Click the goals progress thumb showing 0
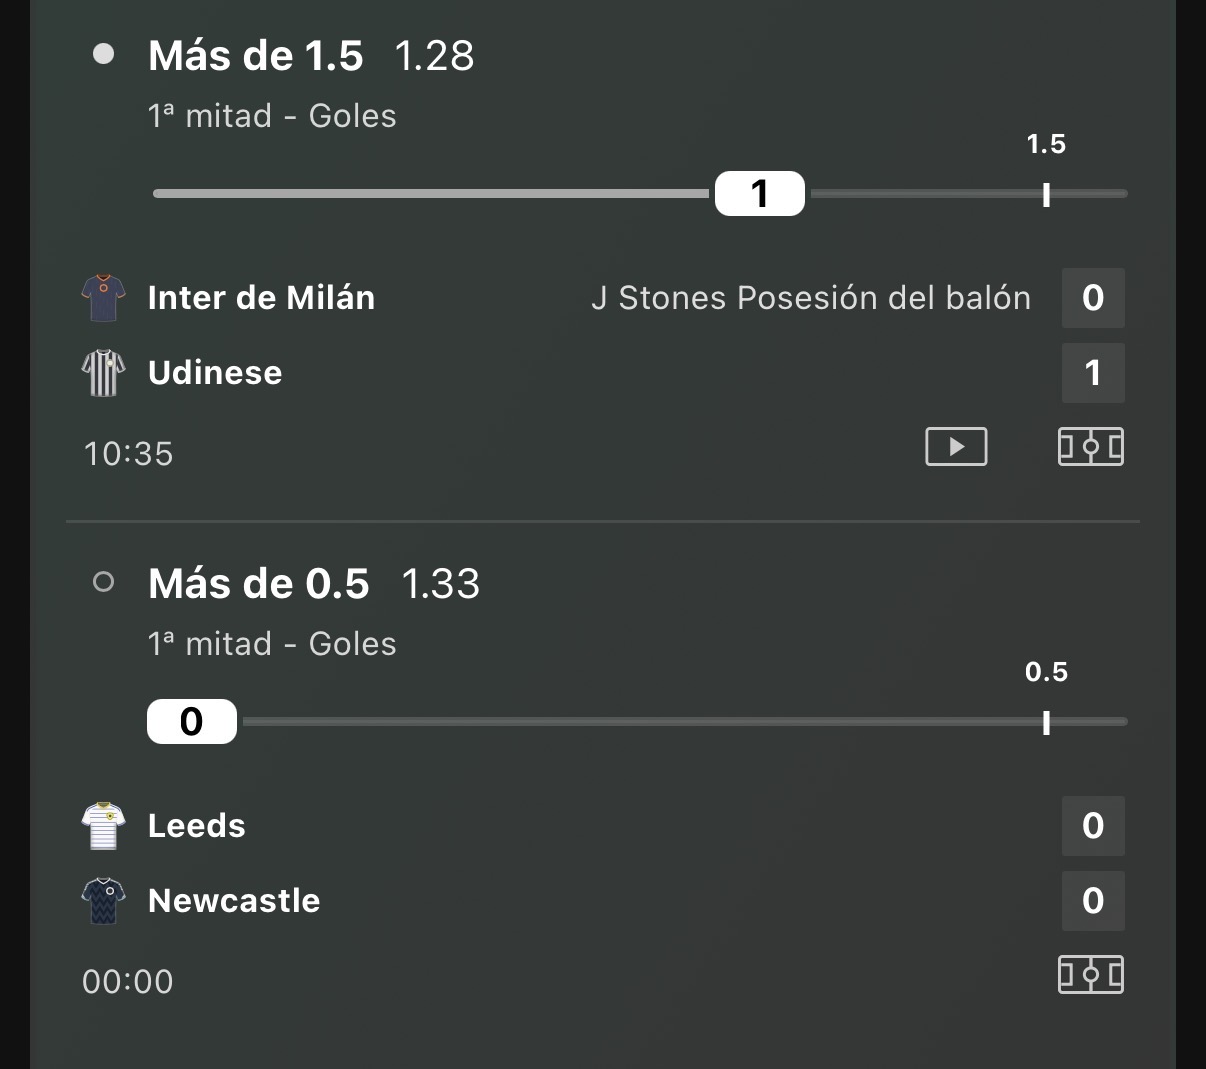 pos(192,721)
